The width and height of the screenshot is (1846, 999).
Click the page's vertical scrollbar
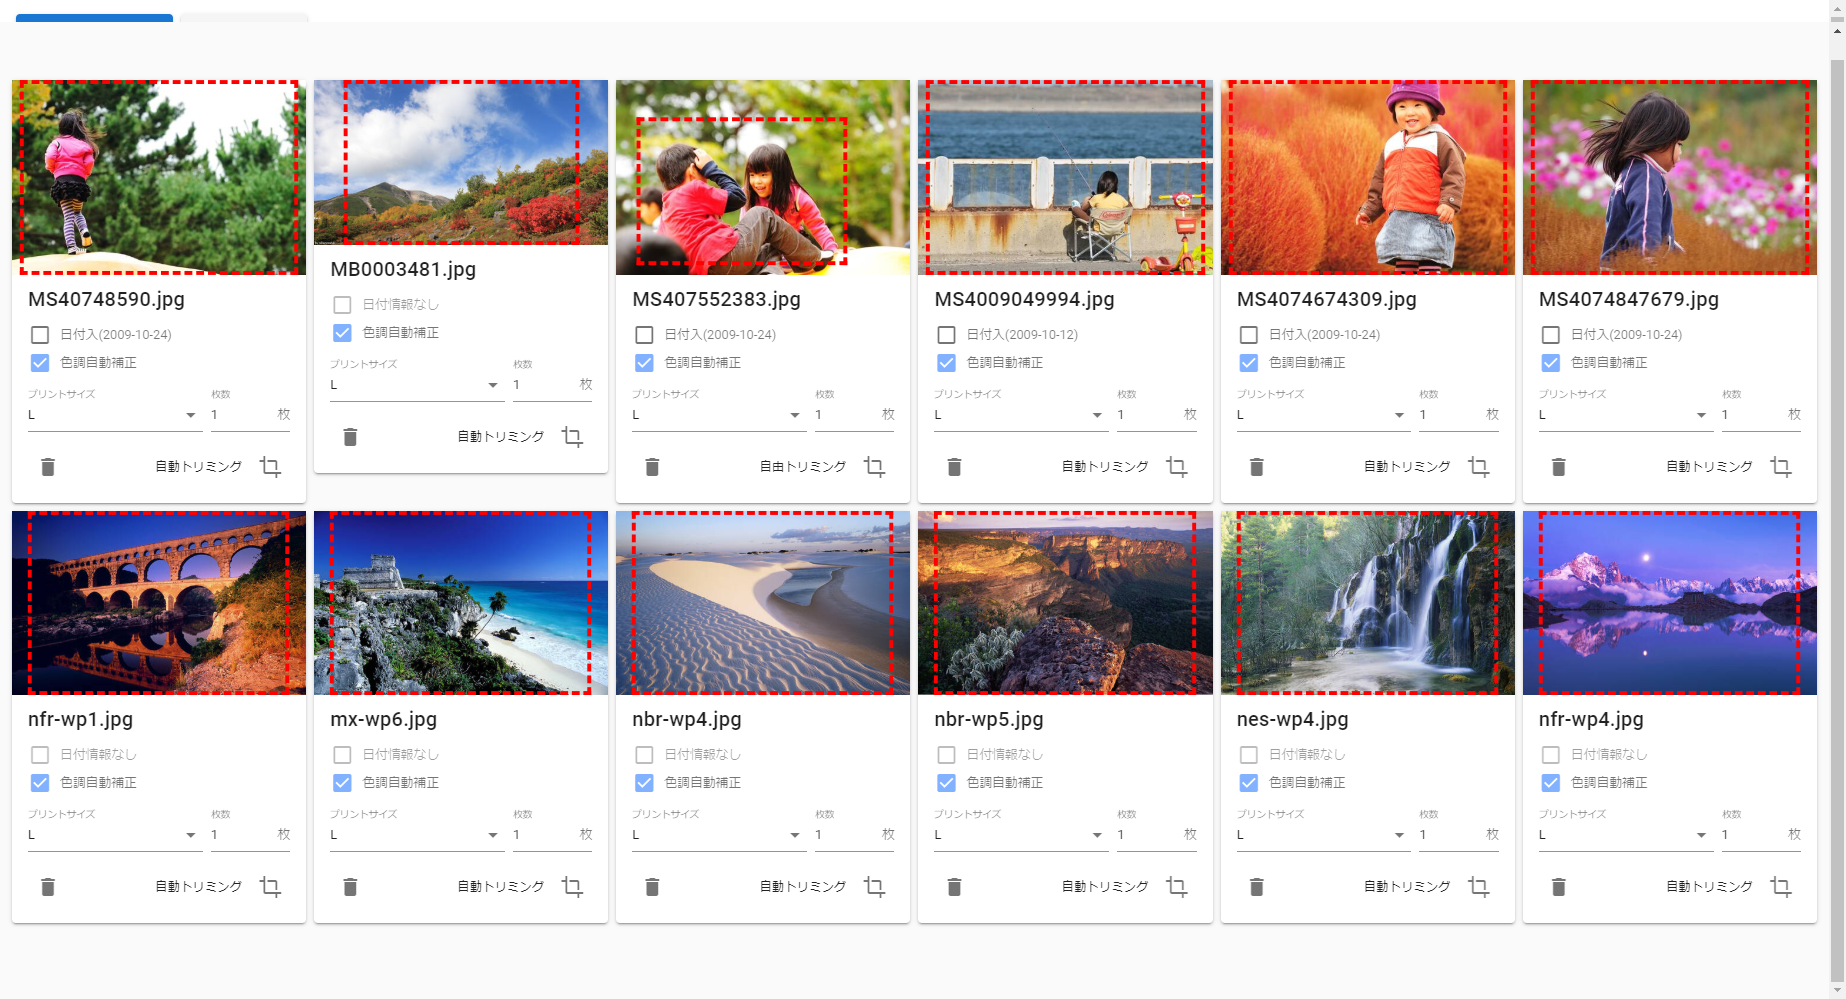point(1837,500)
